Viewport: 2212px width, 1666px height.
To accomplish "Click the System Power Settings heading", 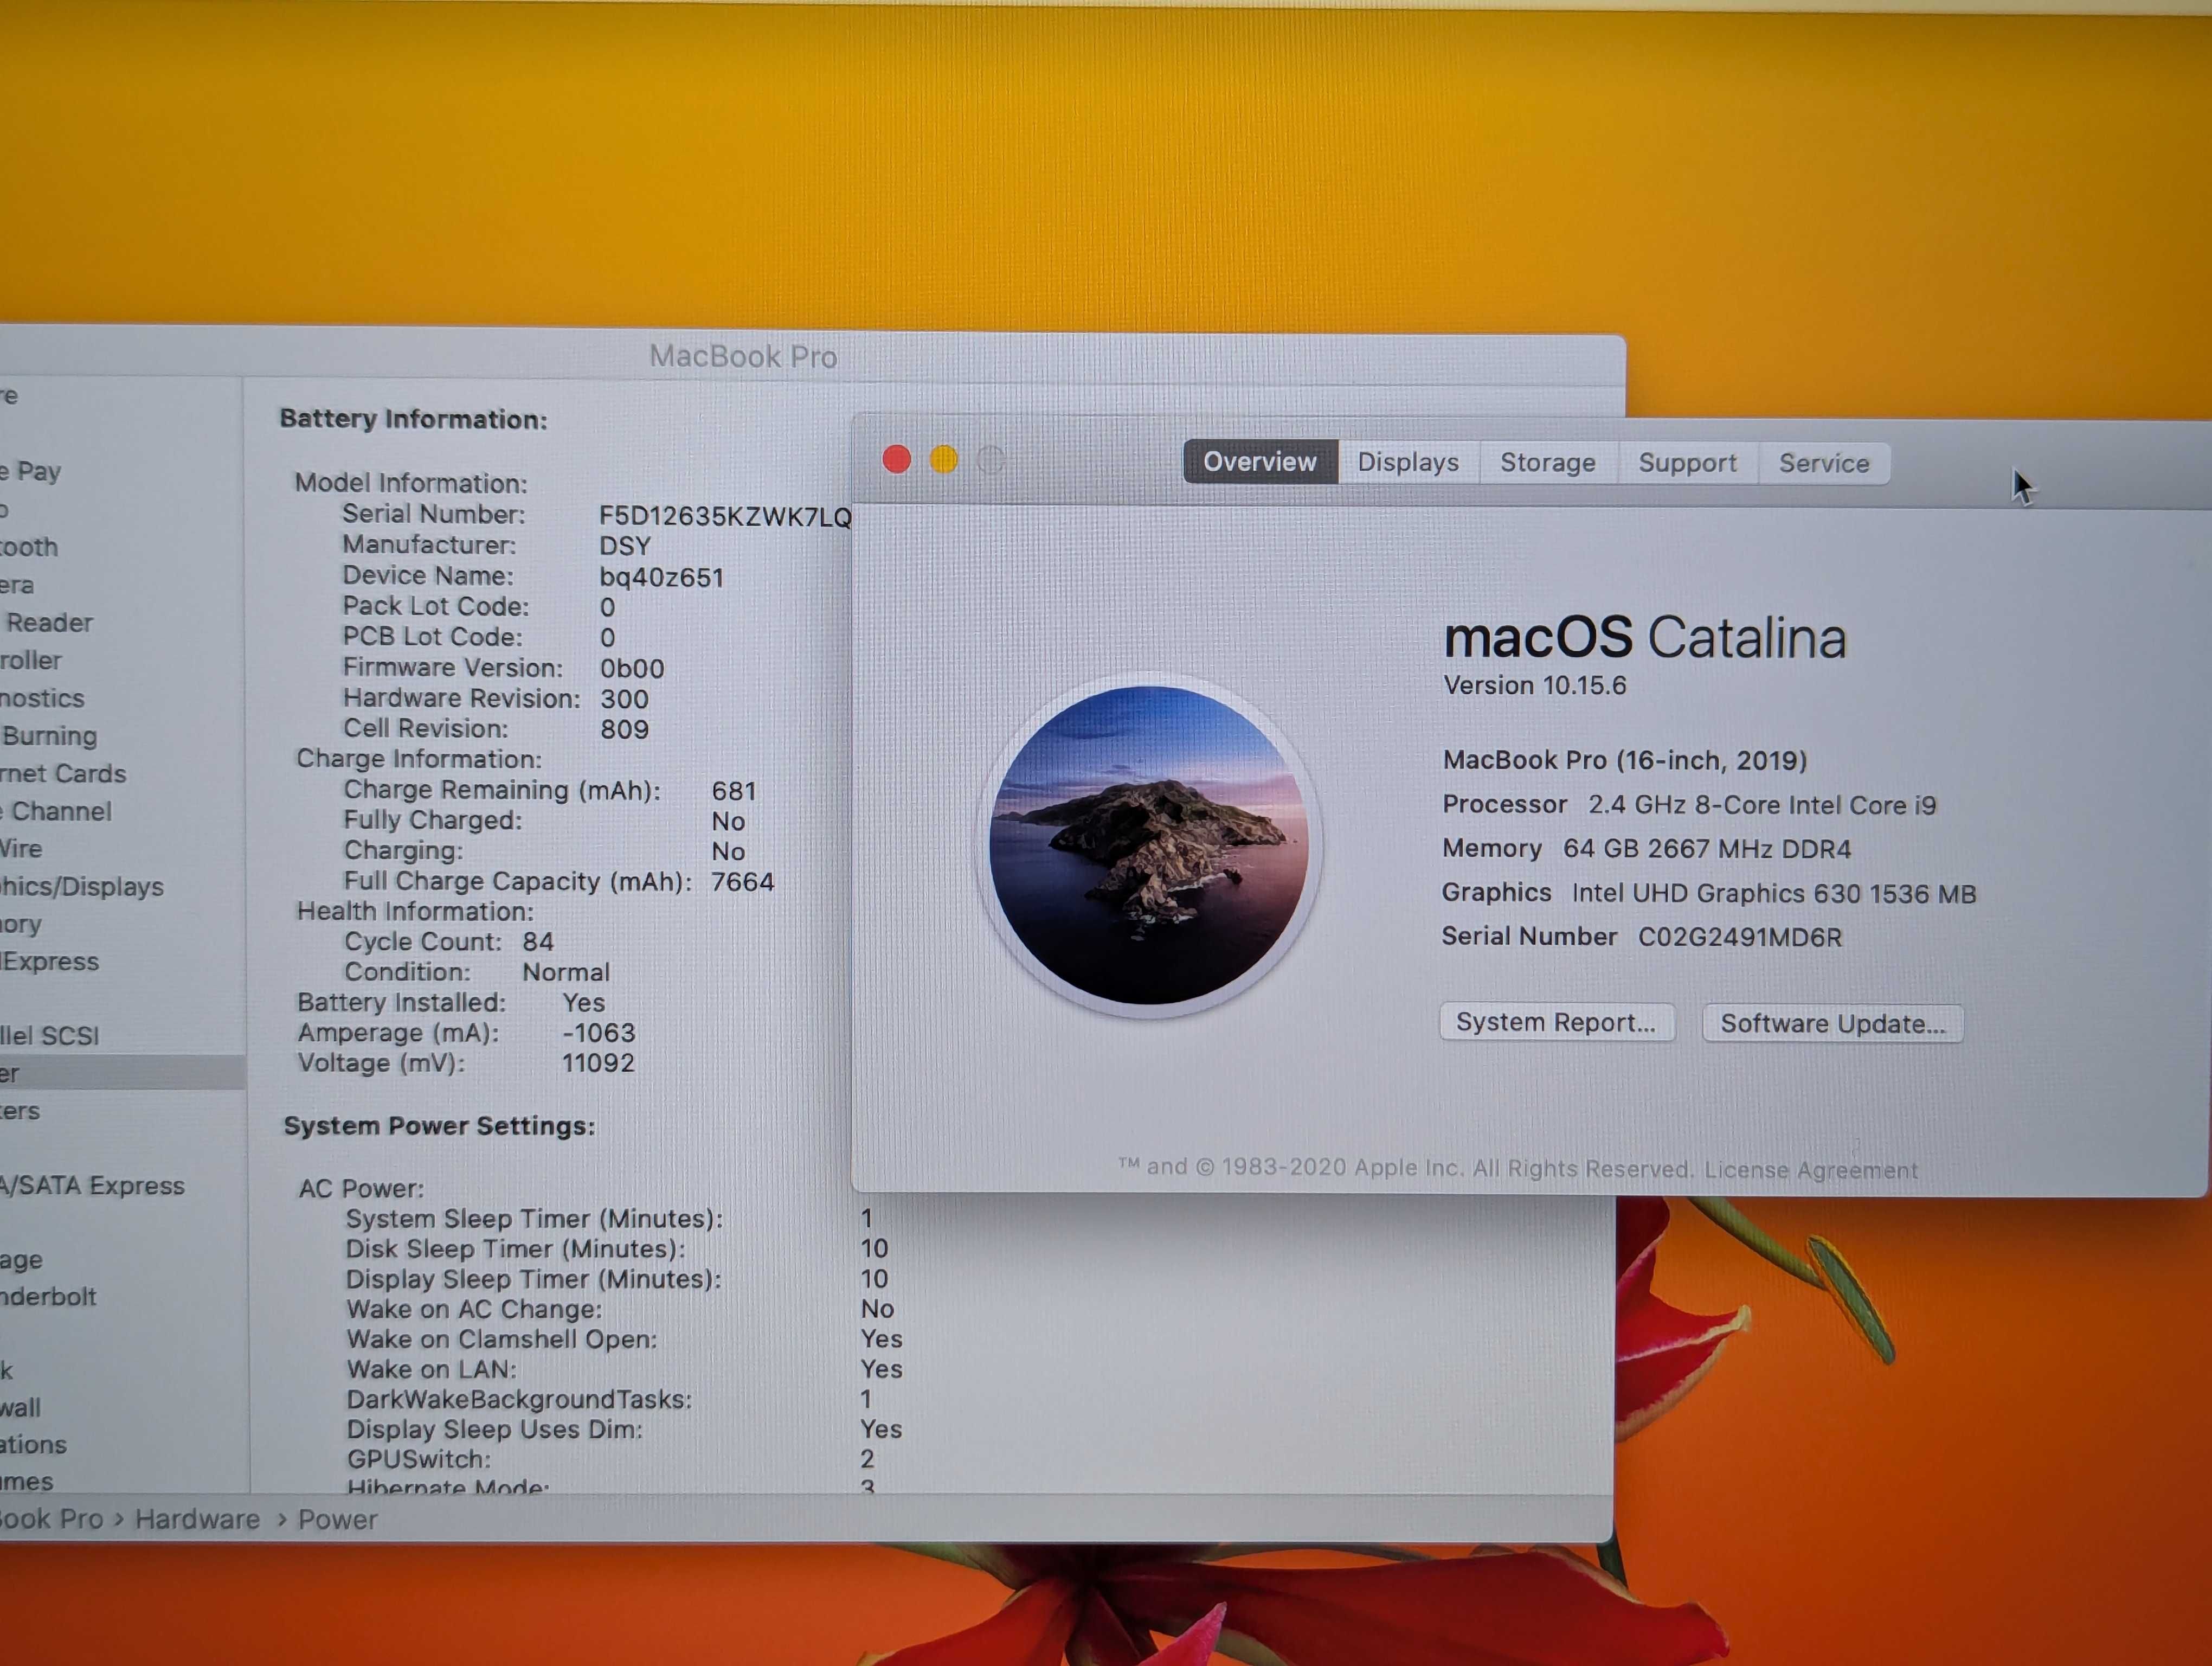I will (439, 1126).
